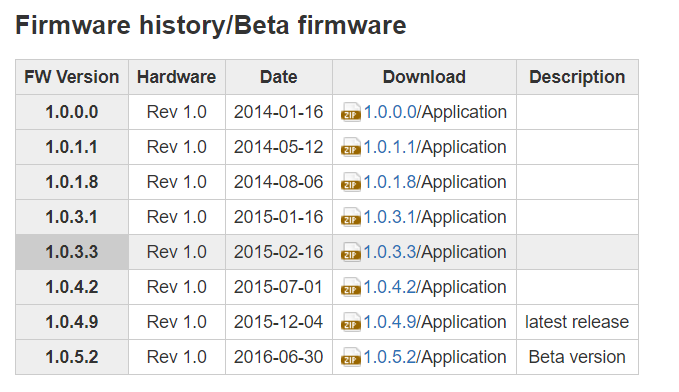Click the date 2014-05-12

click(x=278, y=147)
